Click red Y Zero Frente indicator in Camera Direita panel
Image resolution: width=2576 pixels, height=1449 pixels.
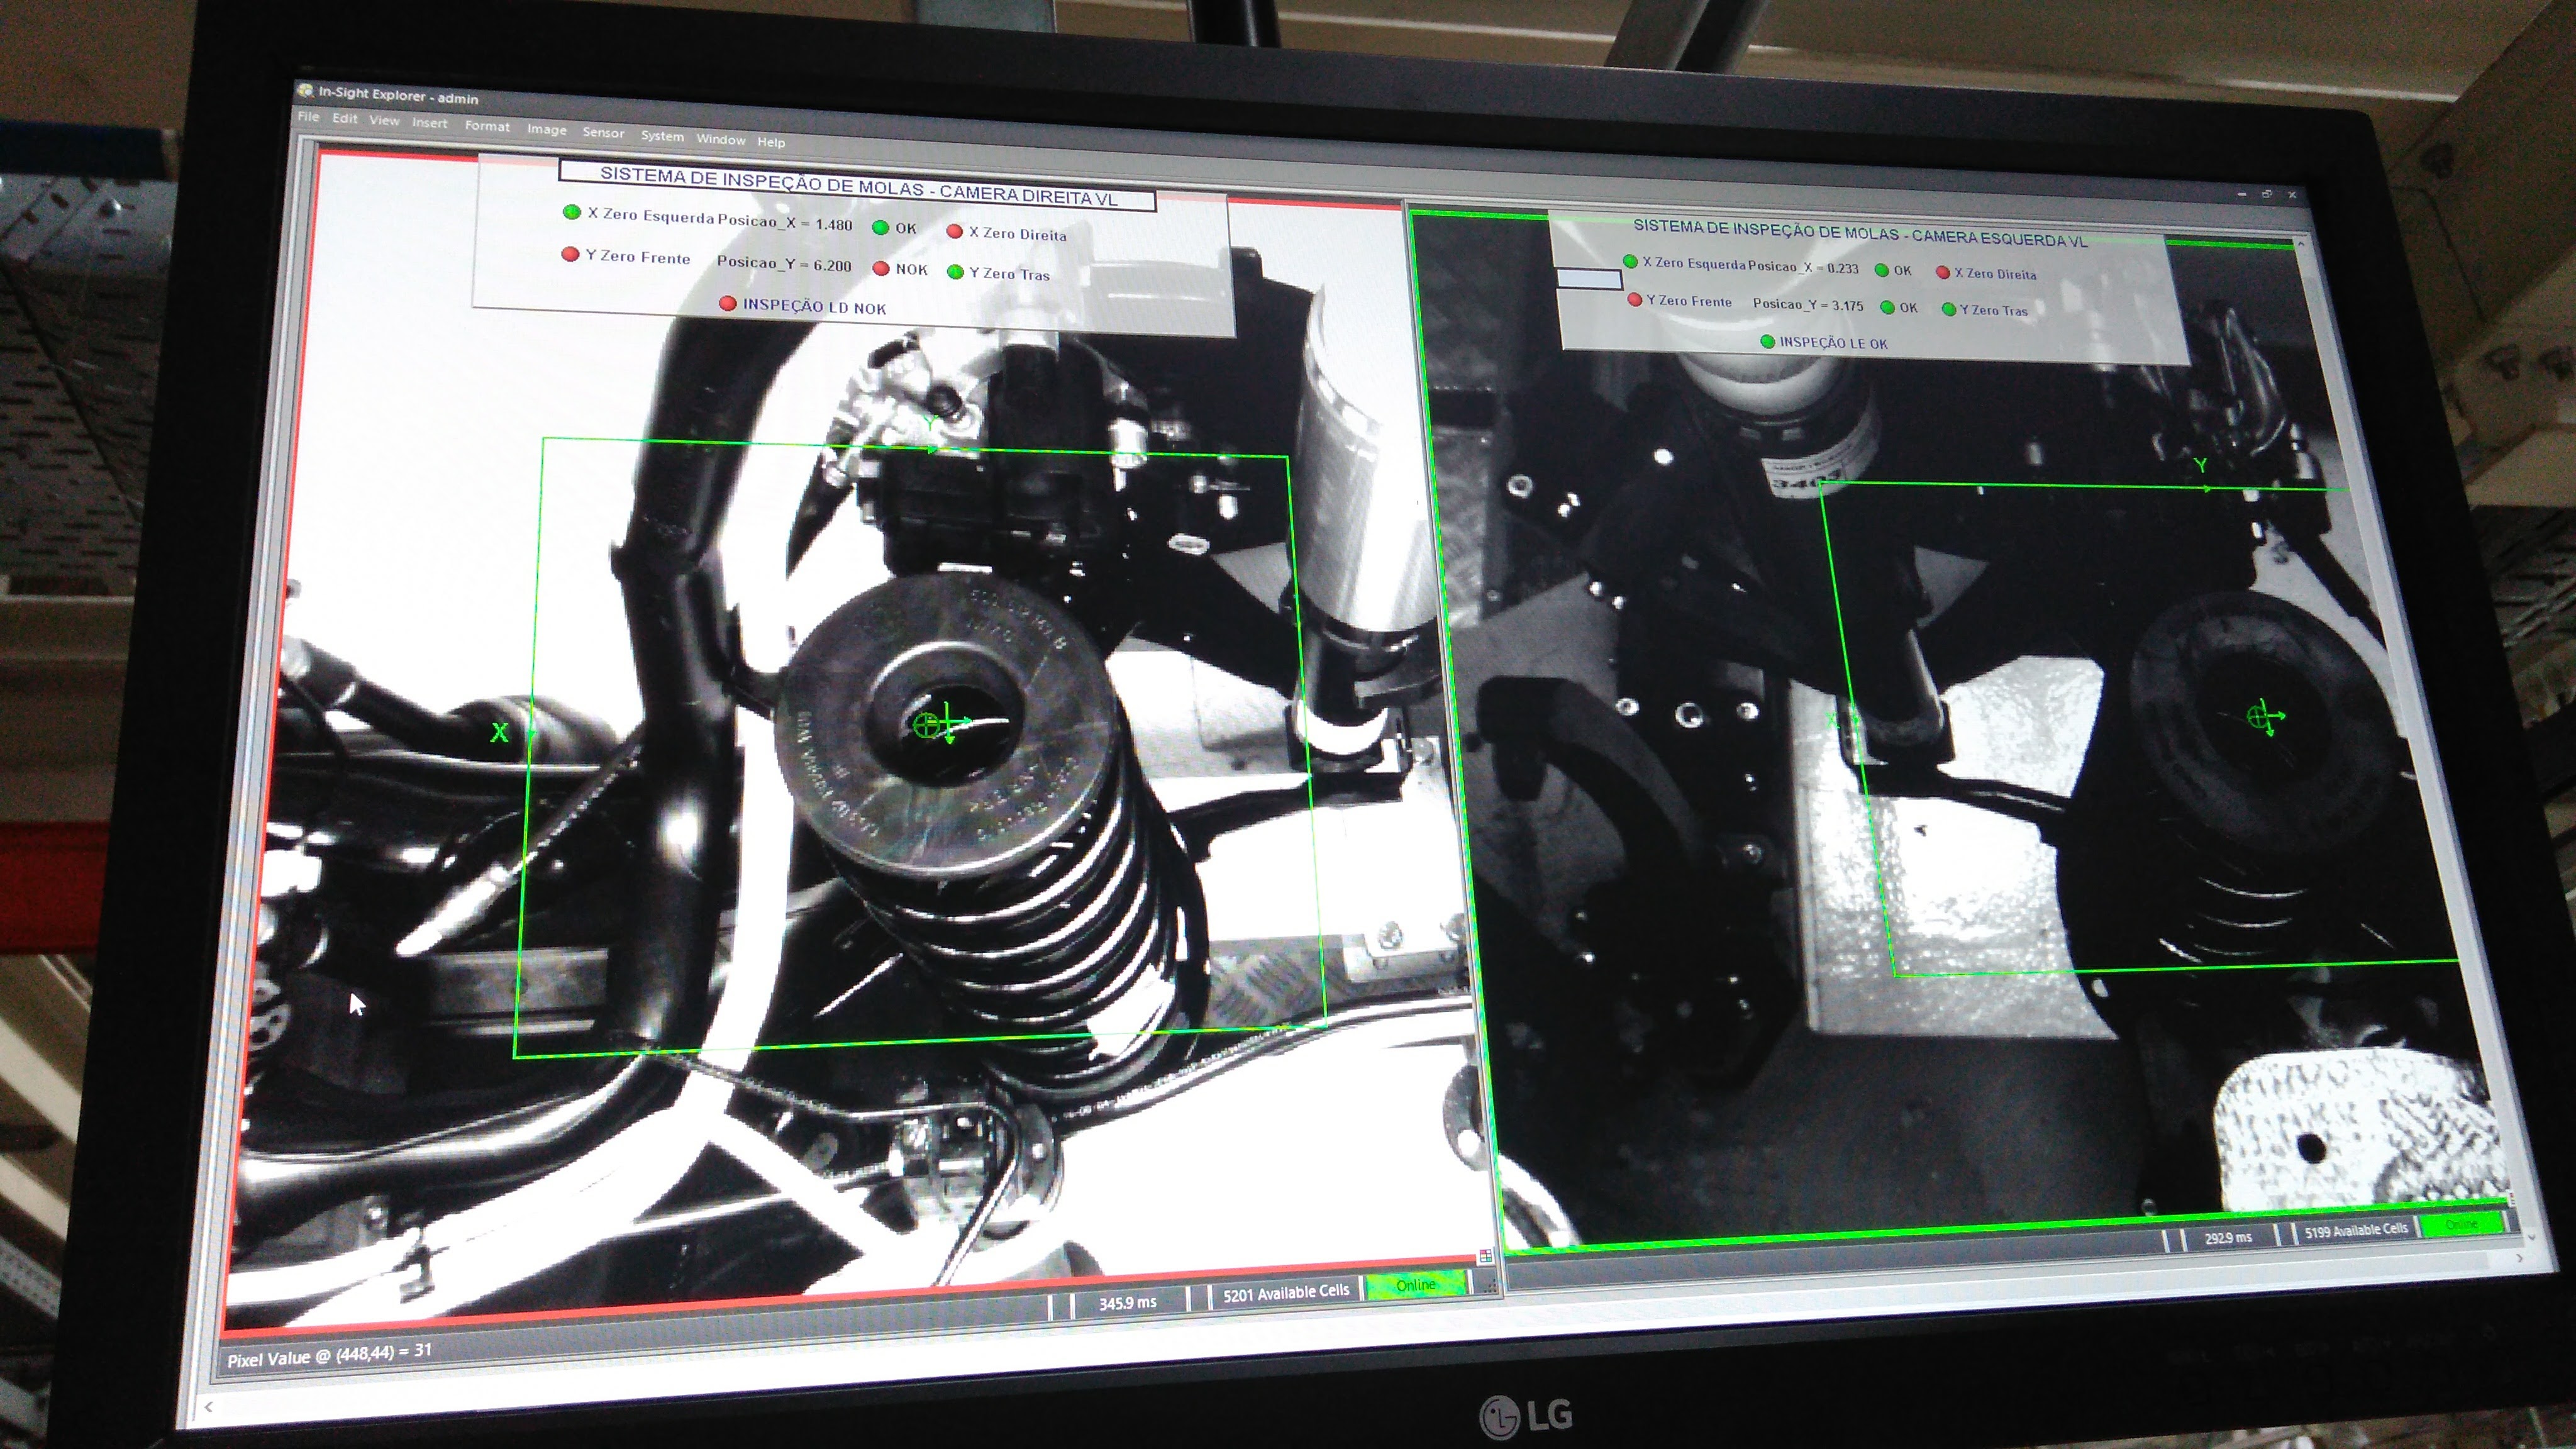(570, 254)
